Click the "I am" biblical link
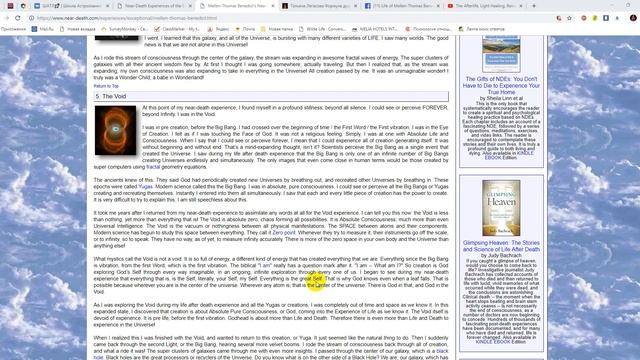 tap(264, 265)
